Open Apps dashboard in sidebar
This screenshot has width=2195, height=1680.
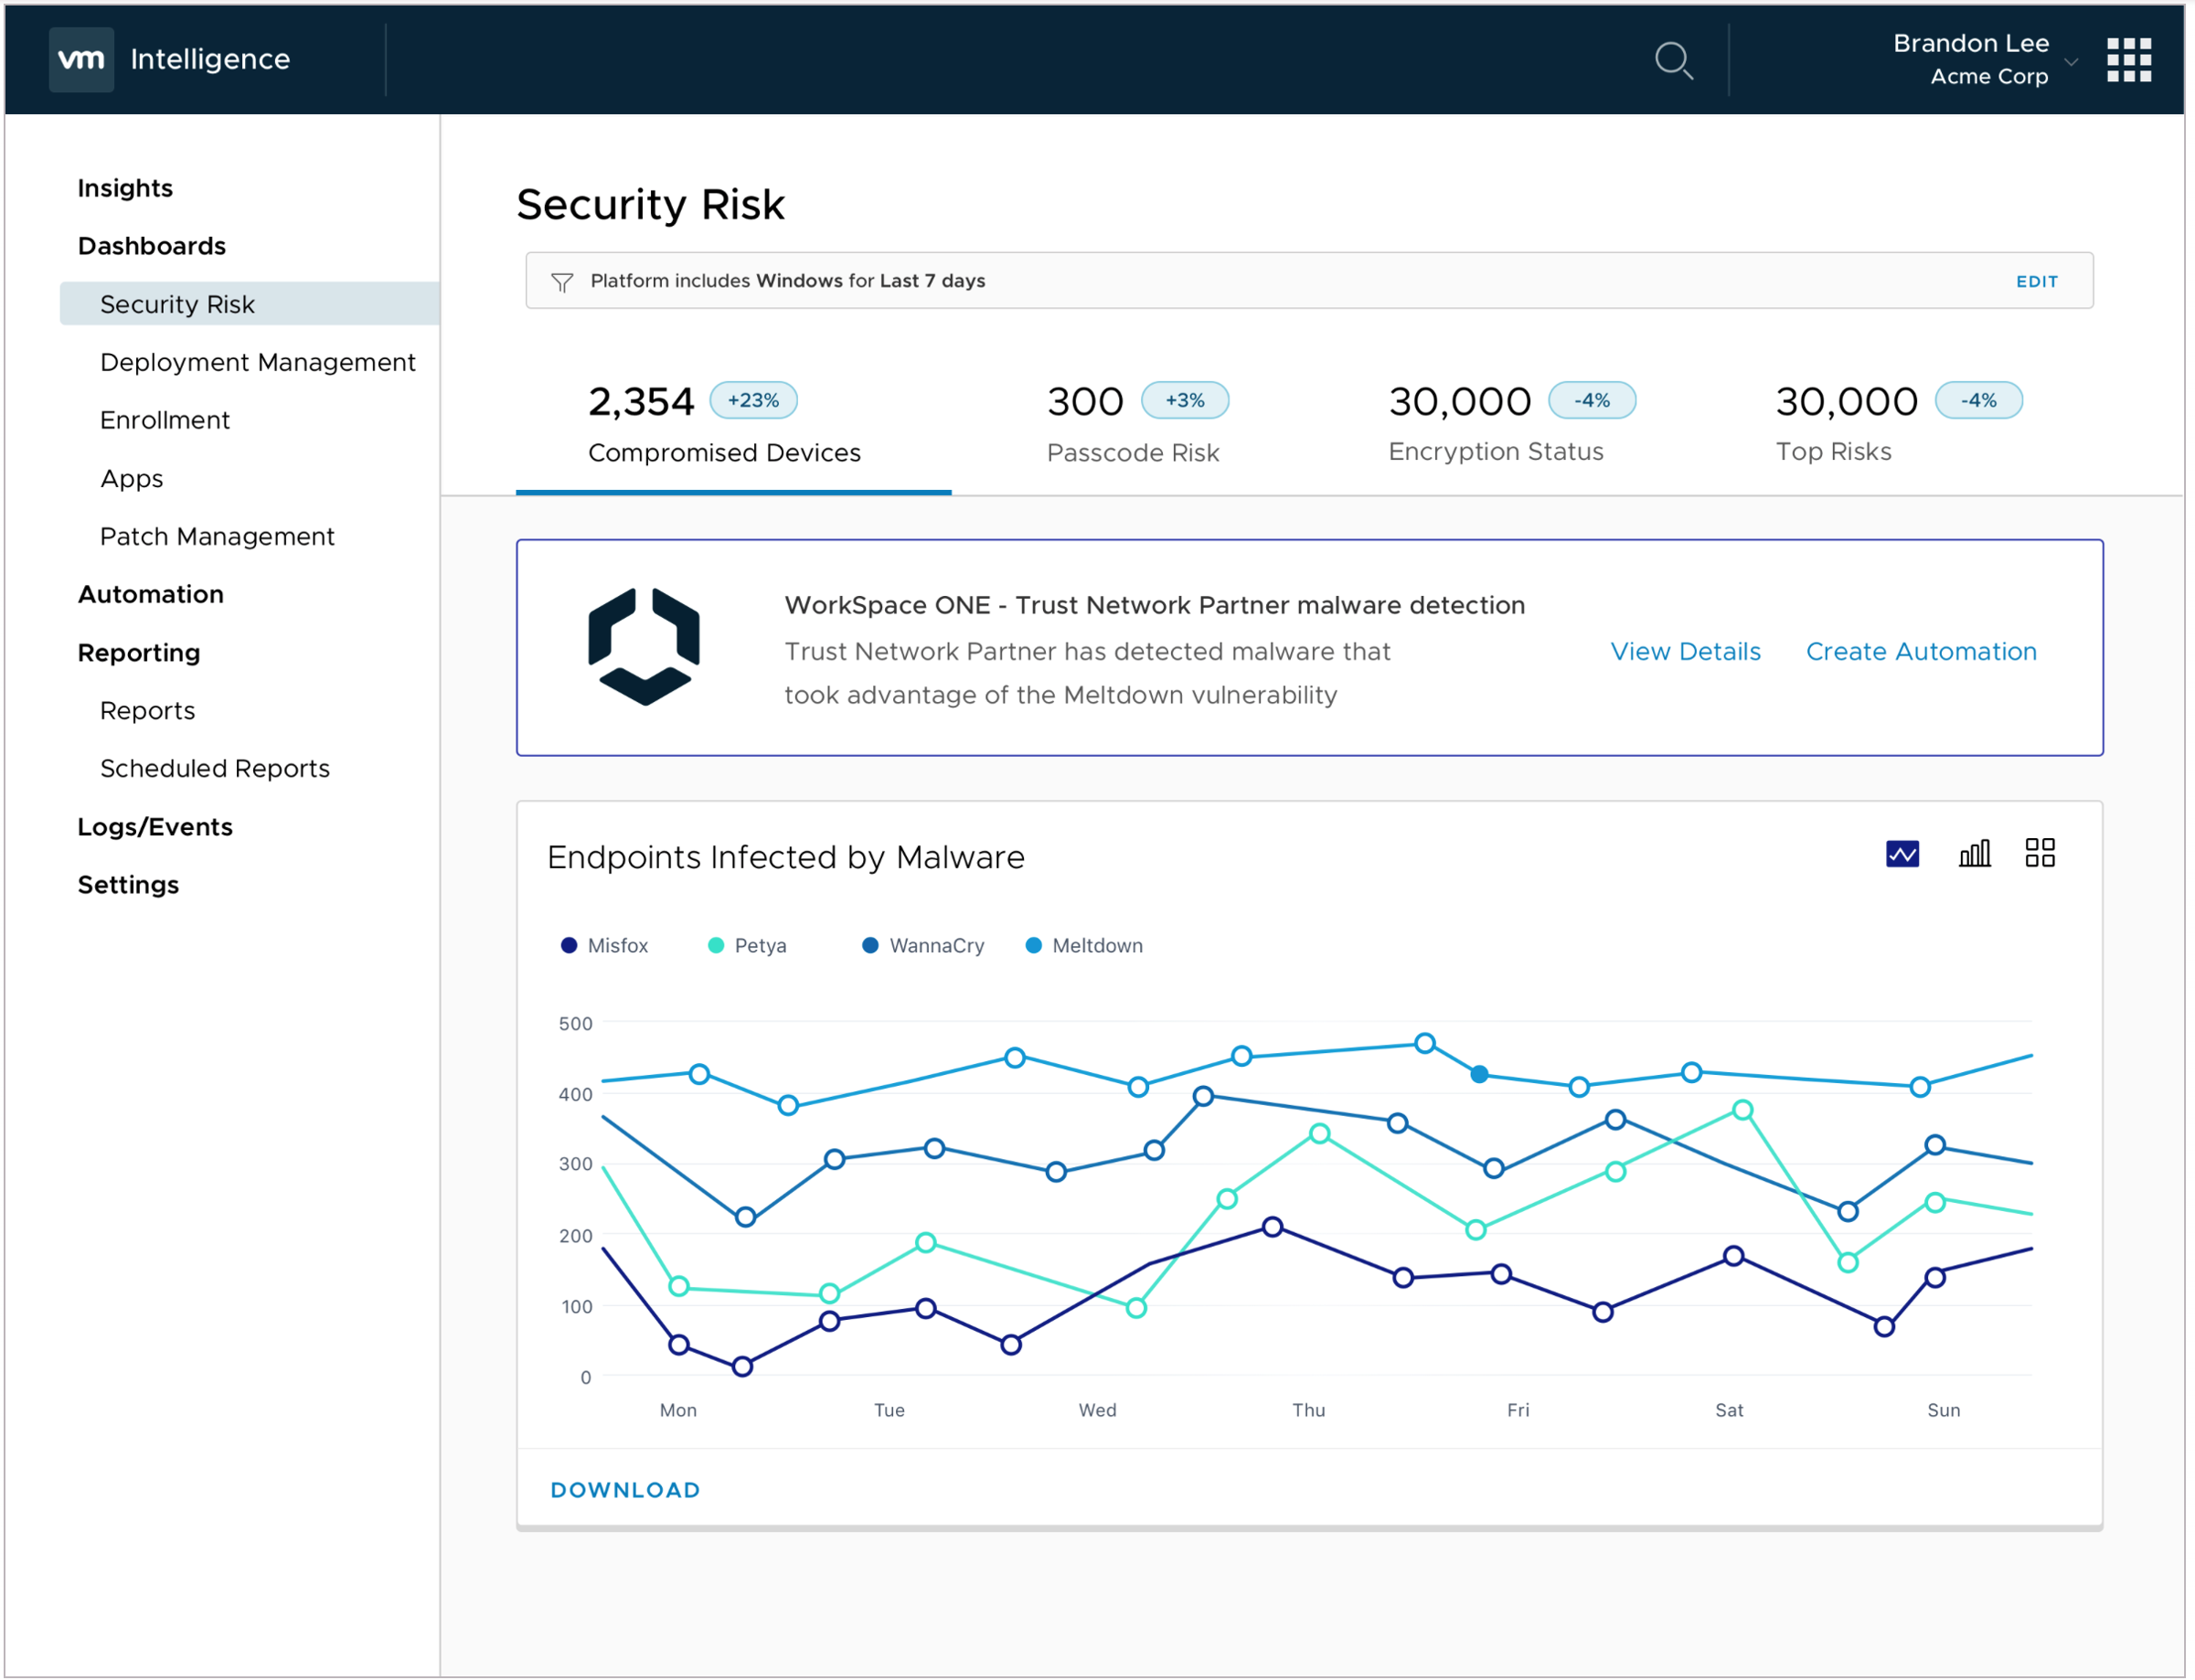coord(131,479)
